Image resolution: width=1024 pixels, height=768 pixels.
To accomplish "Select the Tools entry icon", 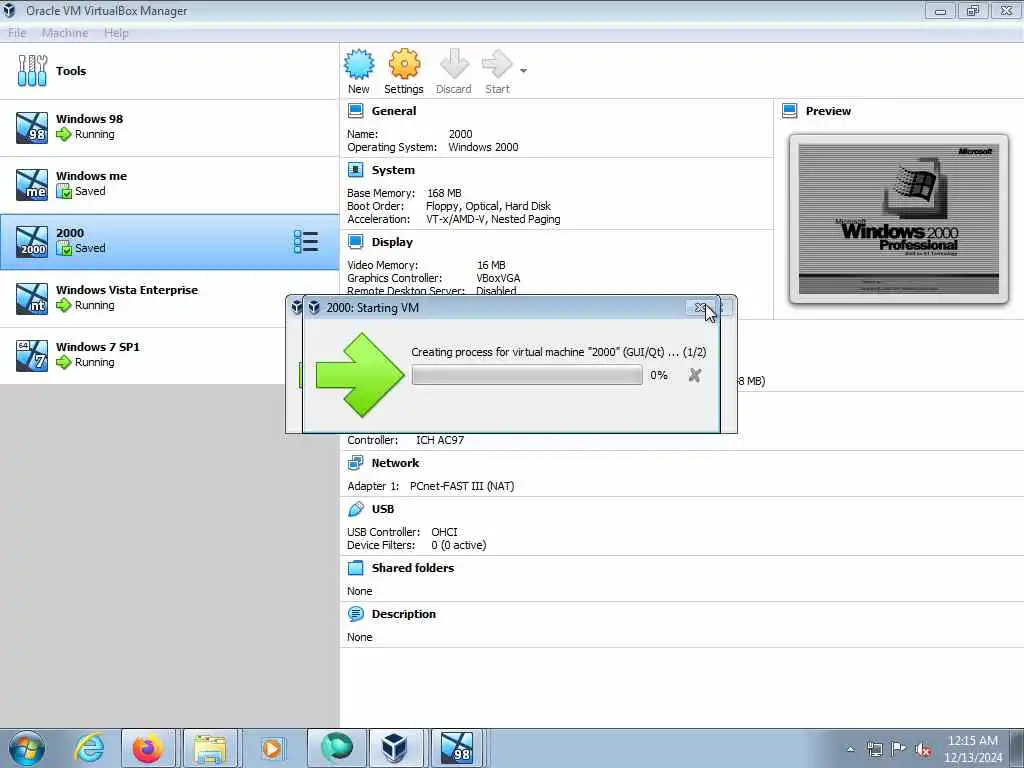I will pos(32,71).
